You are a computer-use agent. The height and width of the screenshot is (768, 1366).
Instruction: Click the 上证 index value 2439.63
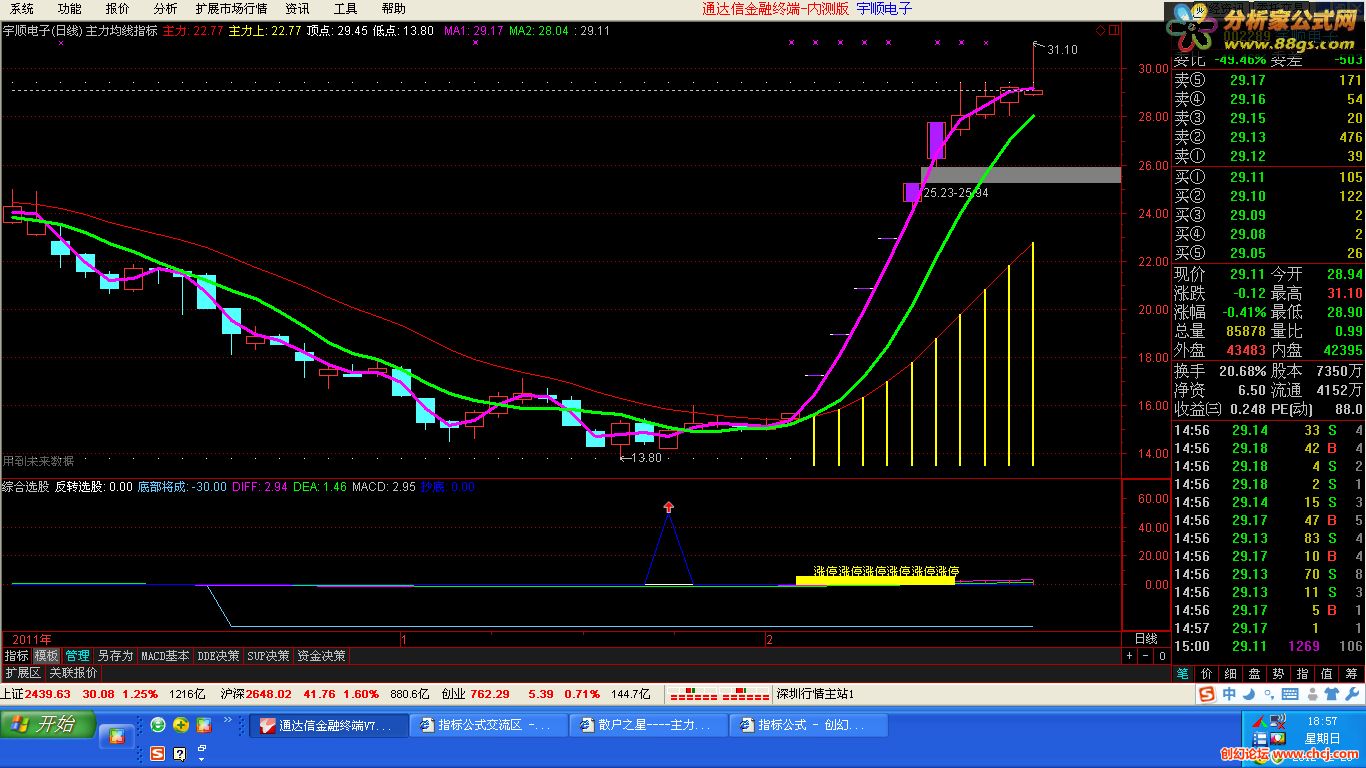48,694
